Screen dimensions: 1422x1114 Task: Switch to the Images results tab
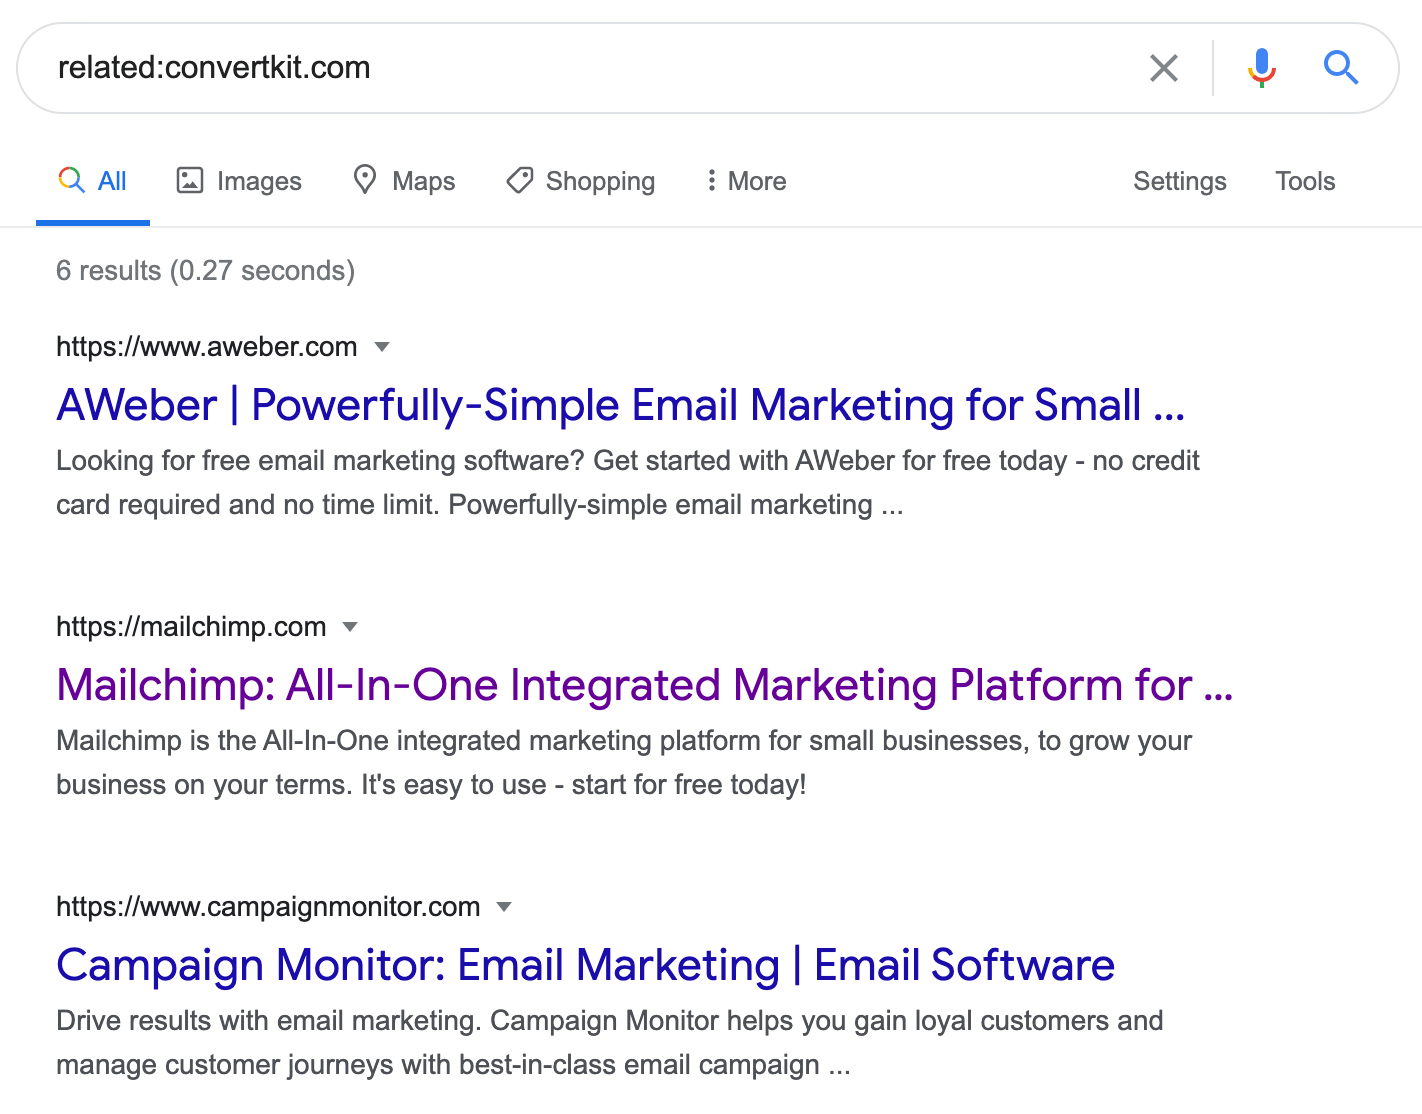tap(258, 181)
